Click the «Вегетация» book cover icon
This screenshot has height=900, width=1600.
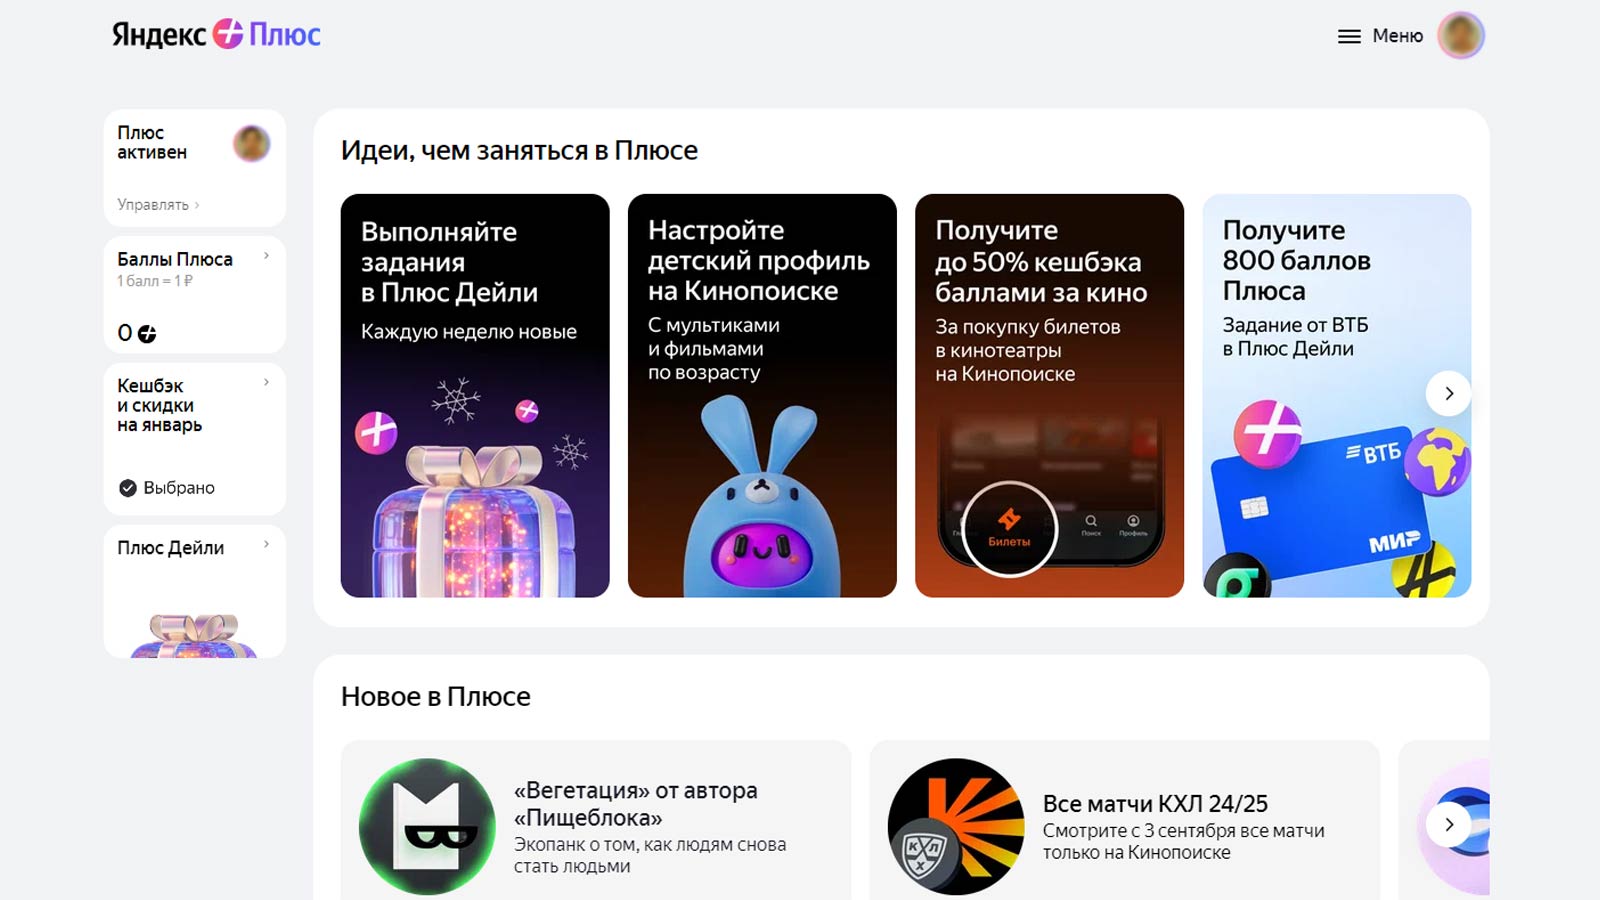pyautogui.click(x=427, y=826)
